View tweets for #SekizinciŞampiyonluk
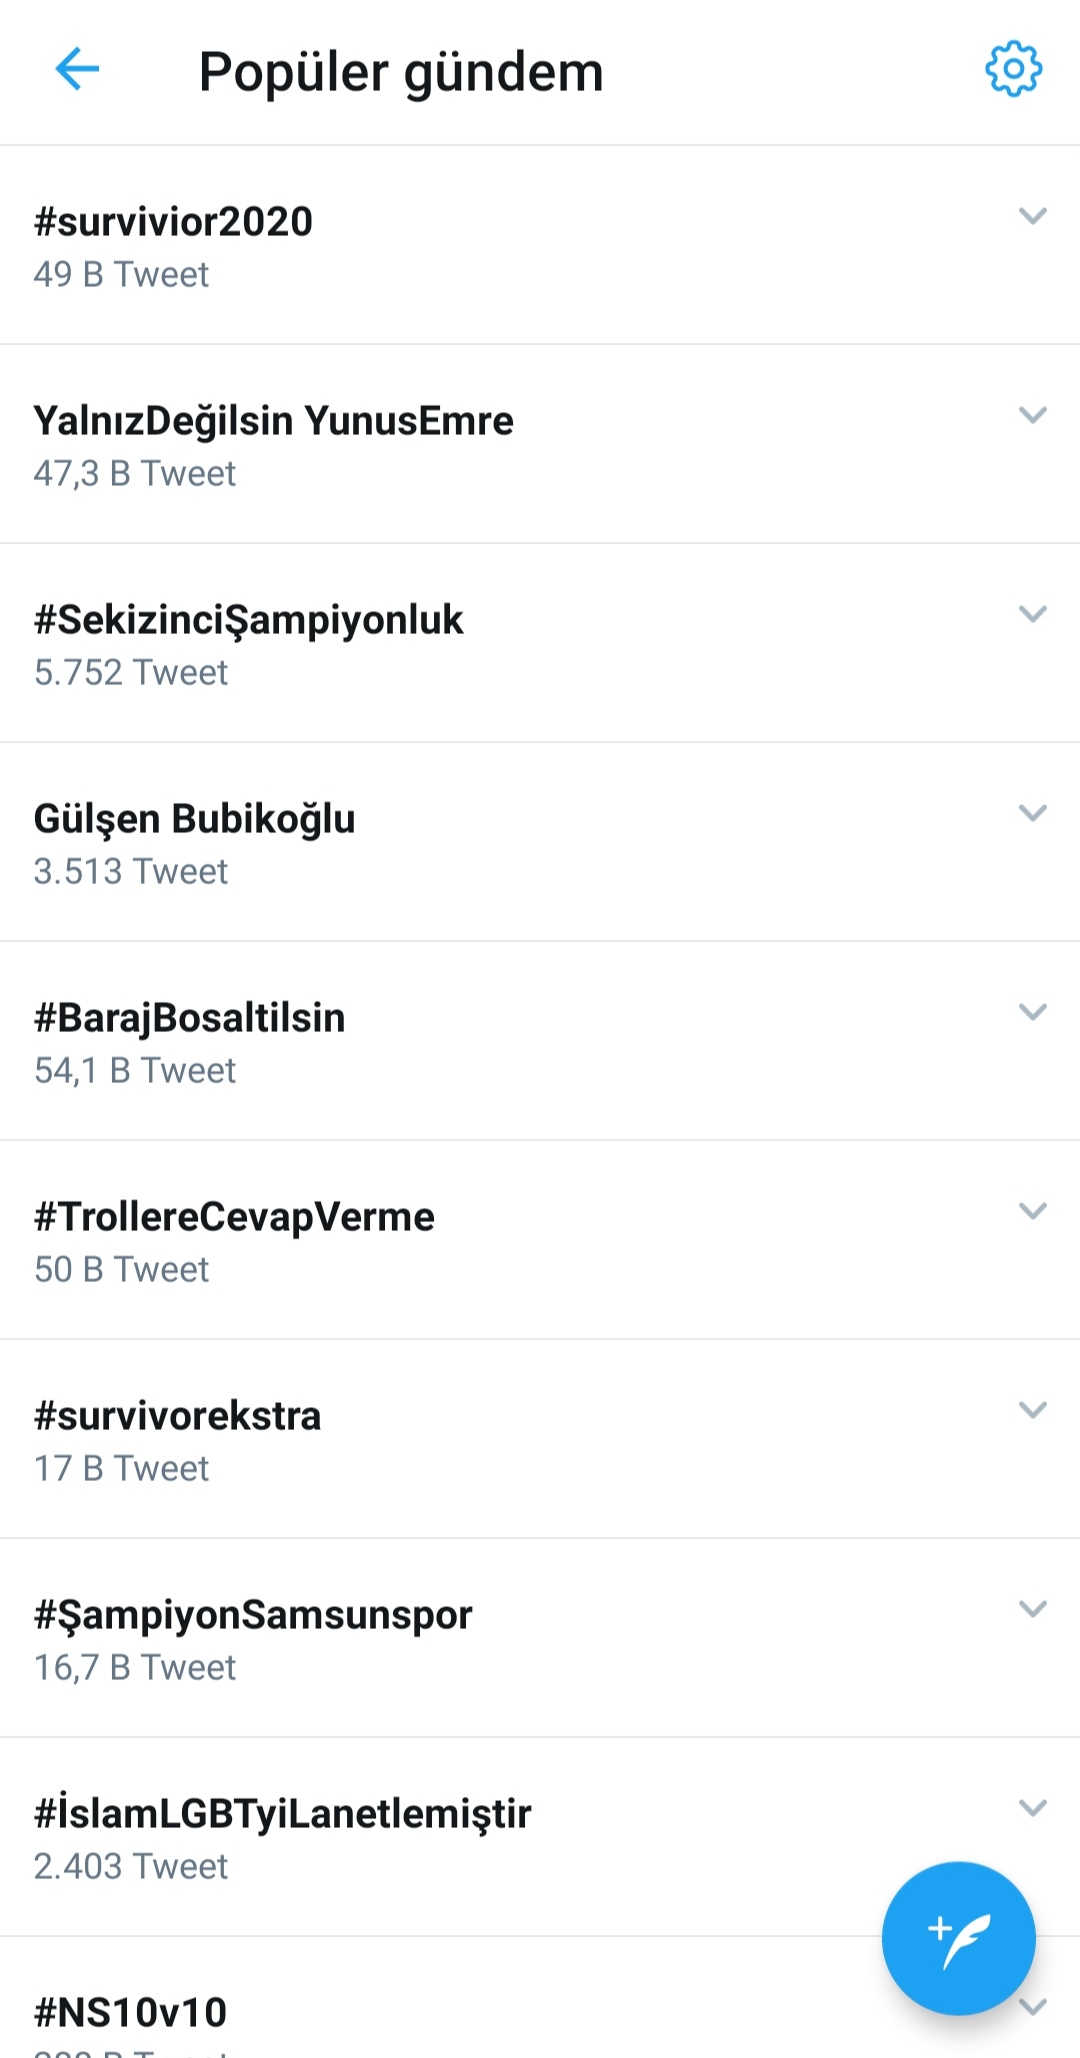The width and height of the screenshot is (1080, 2058). (x=540, y=643)
